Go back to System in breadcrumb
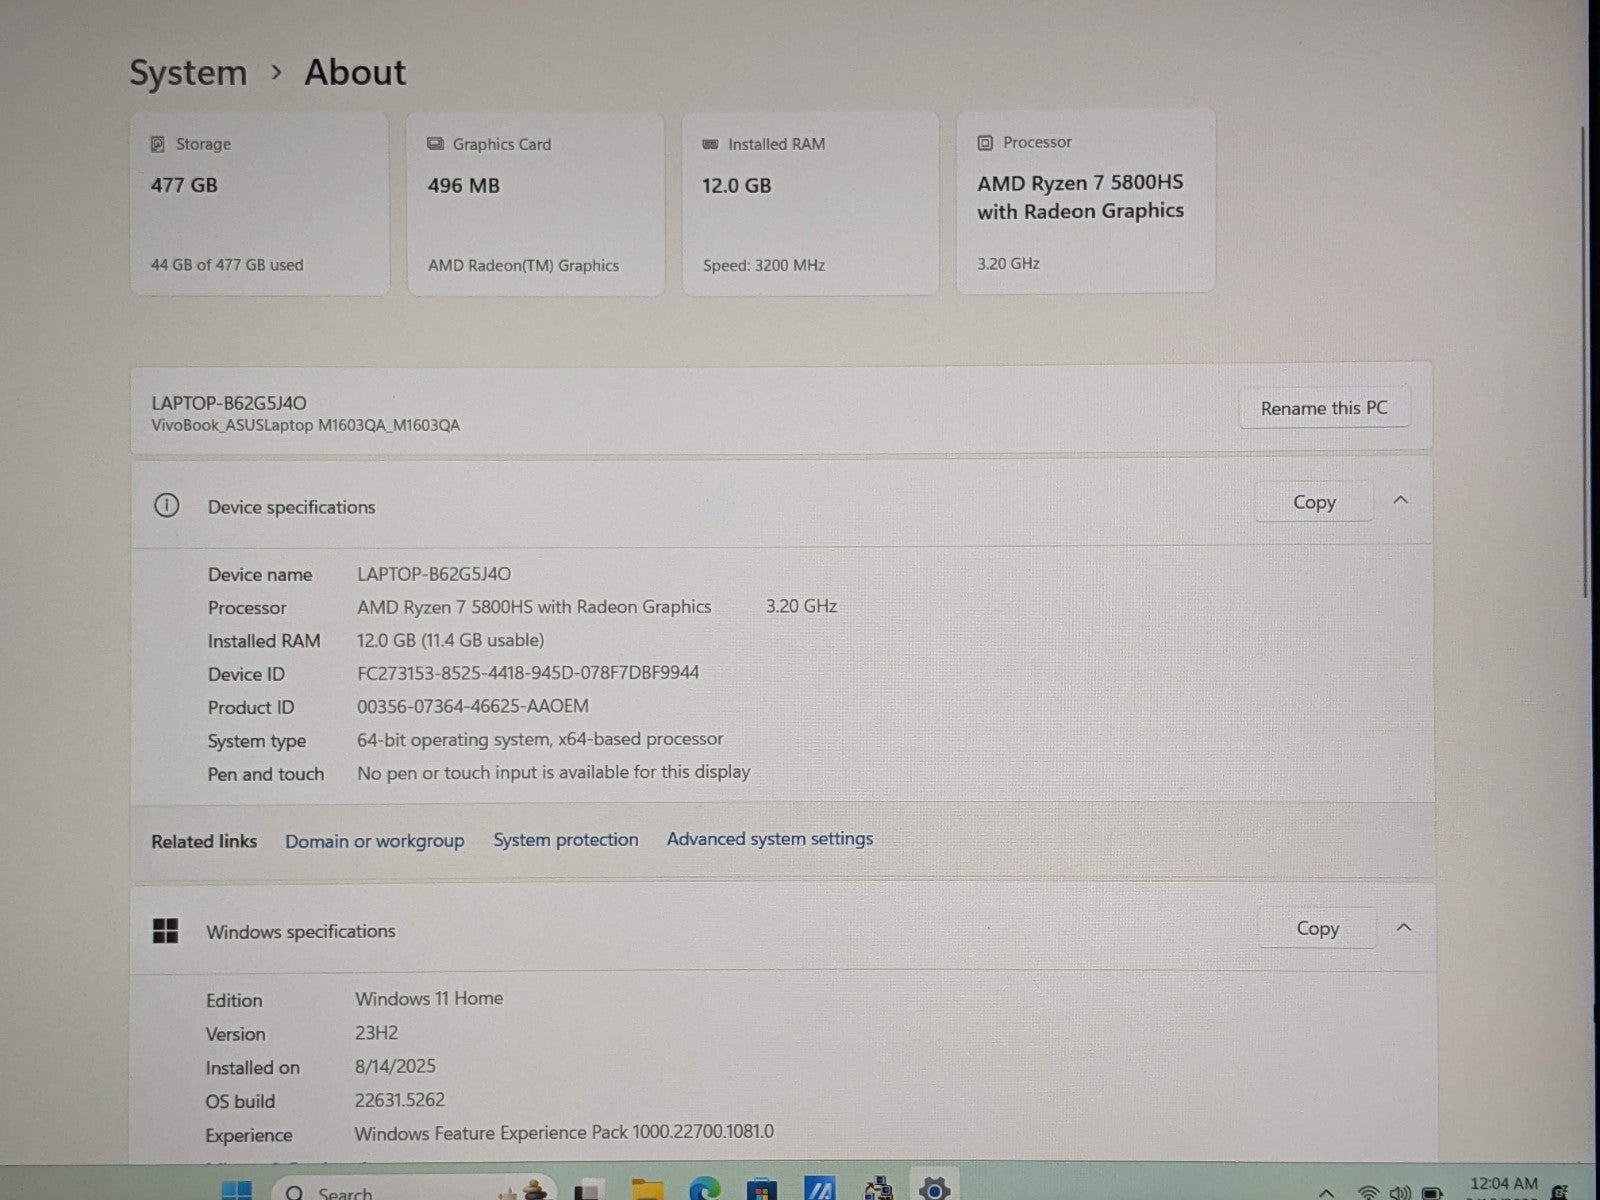Image resolution: width=1600 pixels, height=1200 pixels. coord(188,73)
